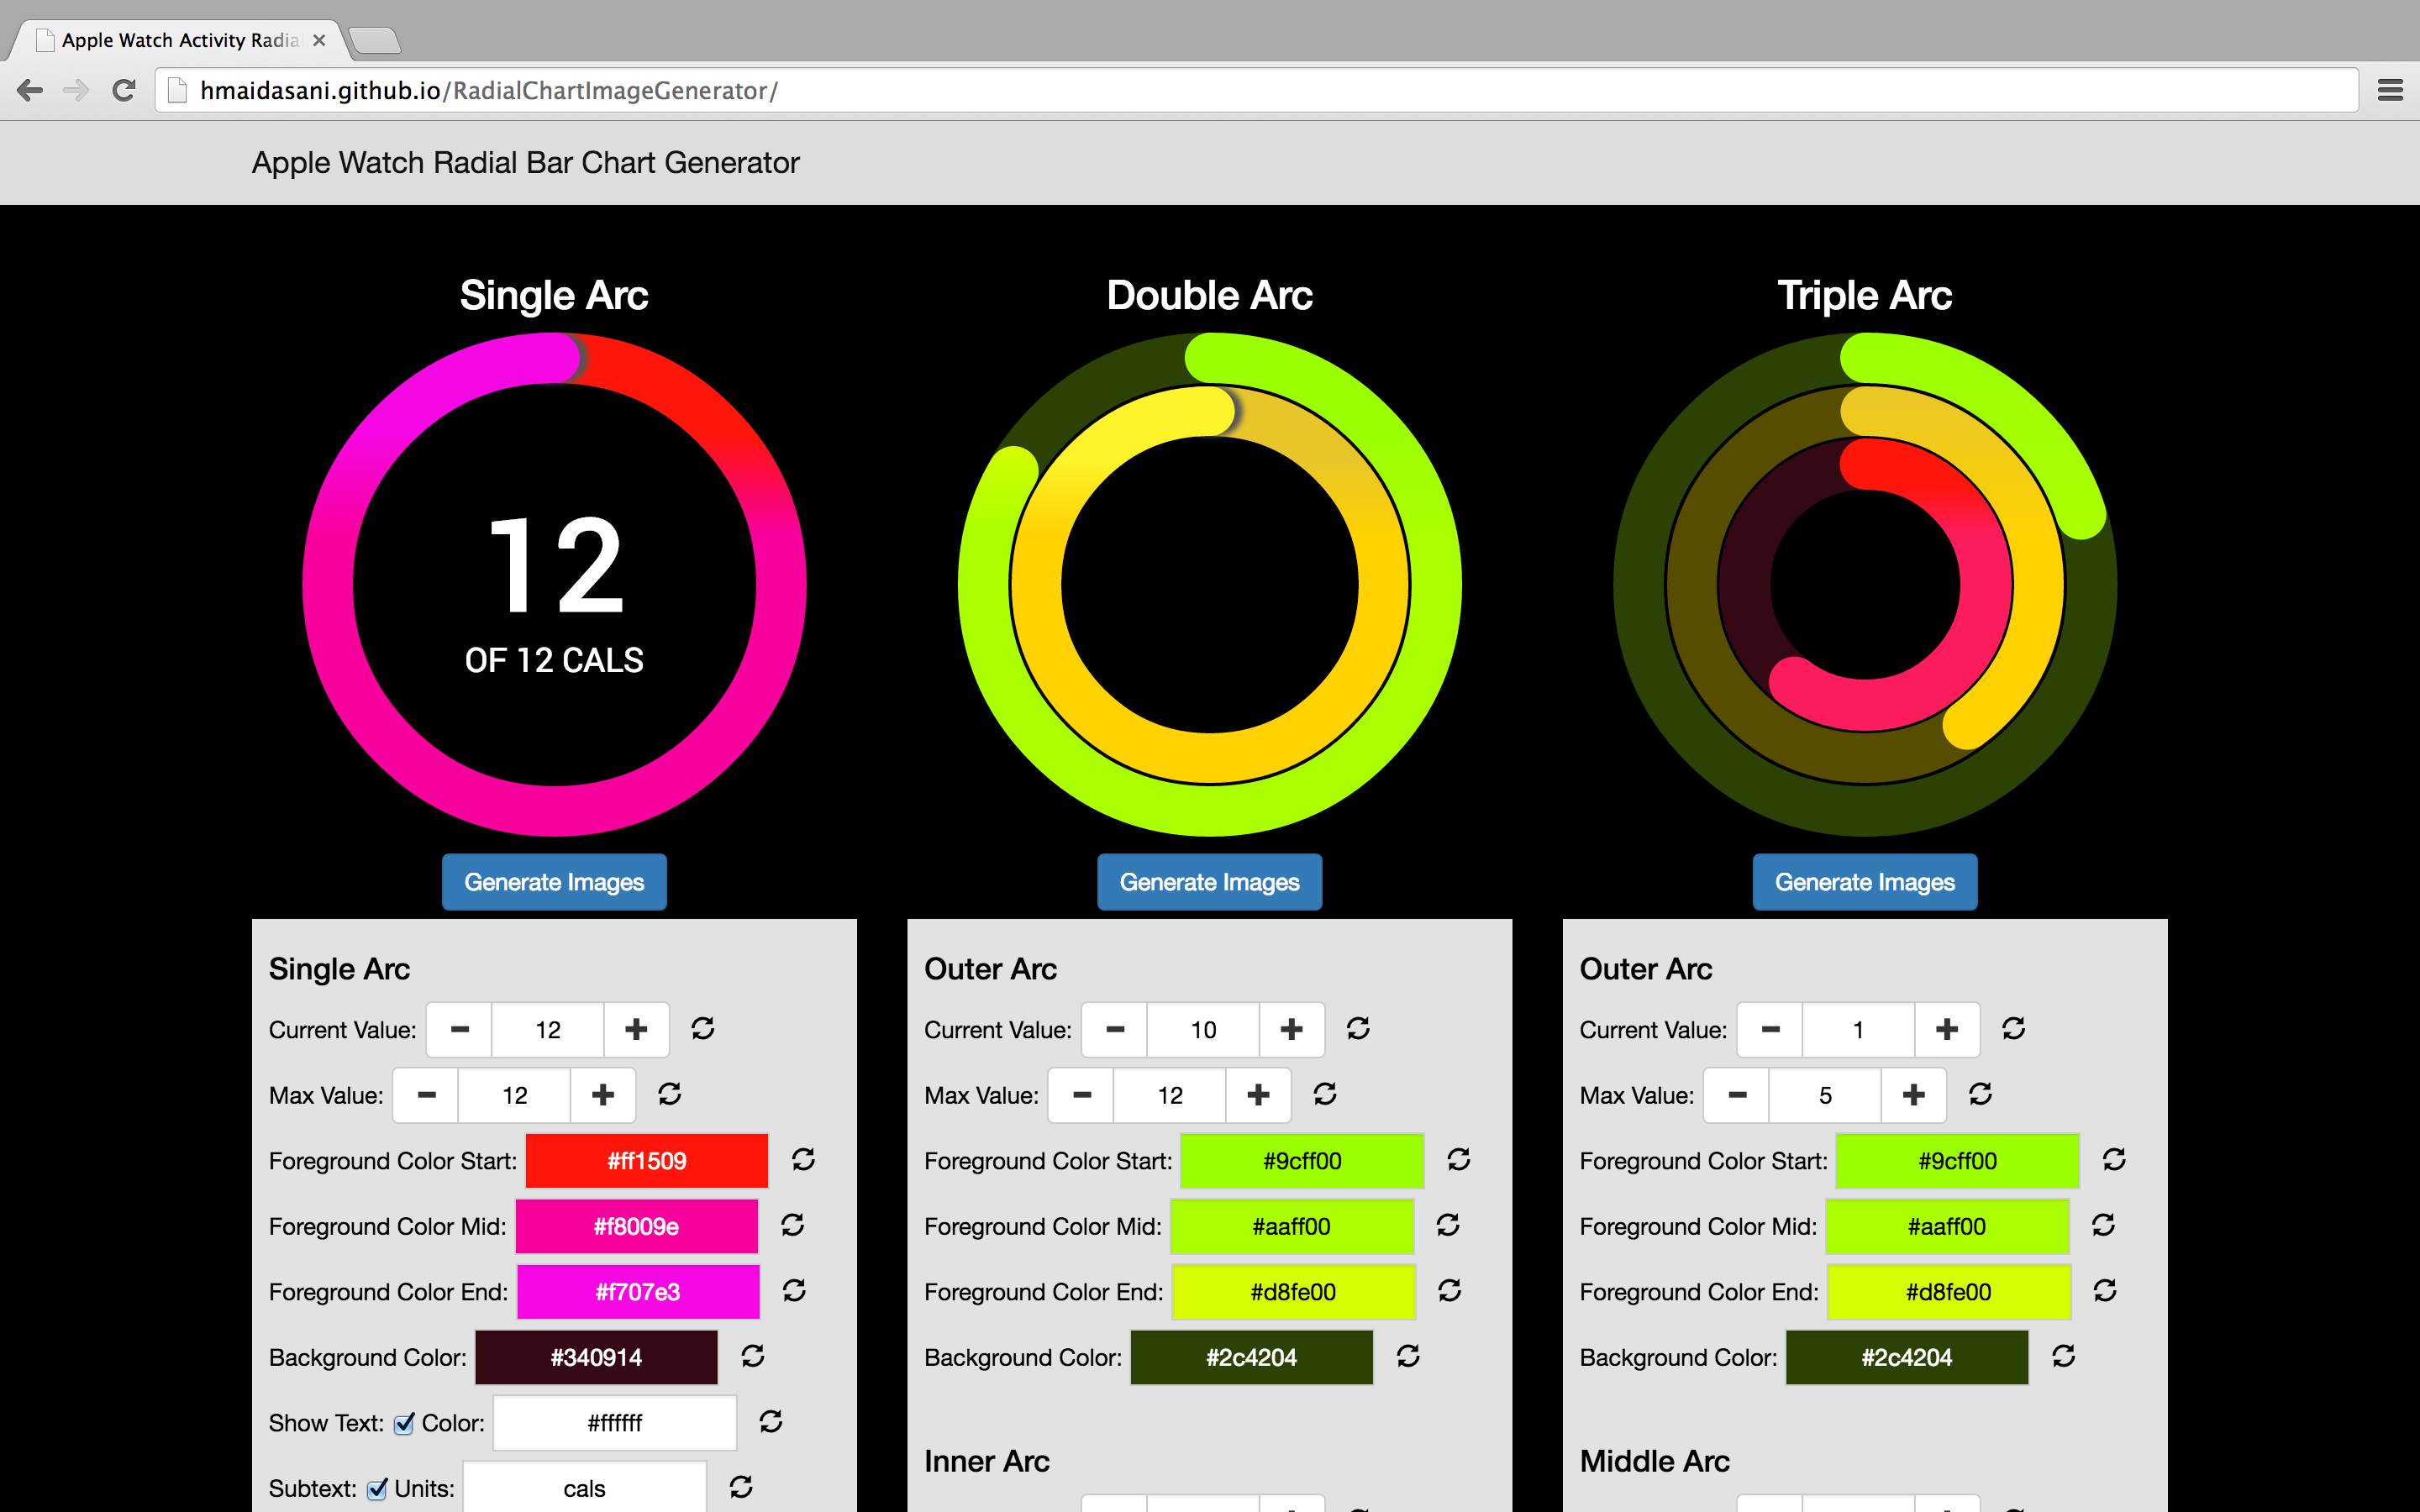Click the browser reload icon
Image resolution: width=2420 pixels, height=1512 pixels.
click(124, 91)
